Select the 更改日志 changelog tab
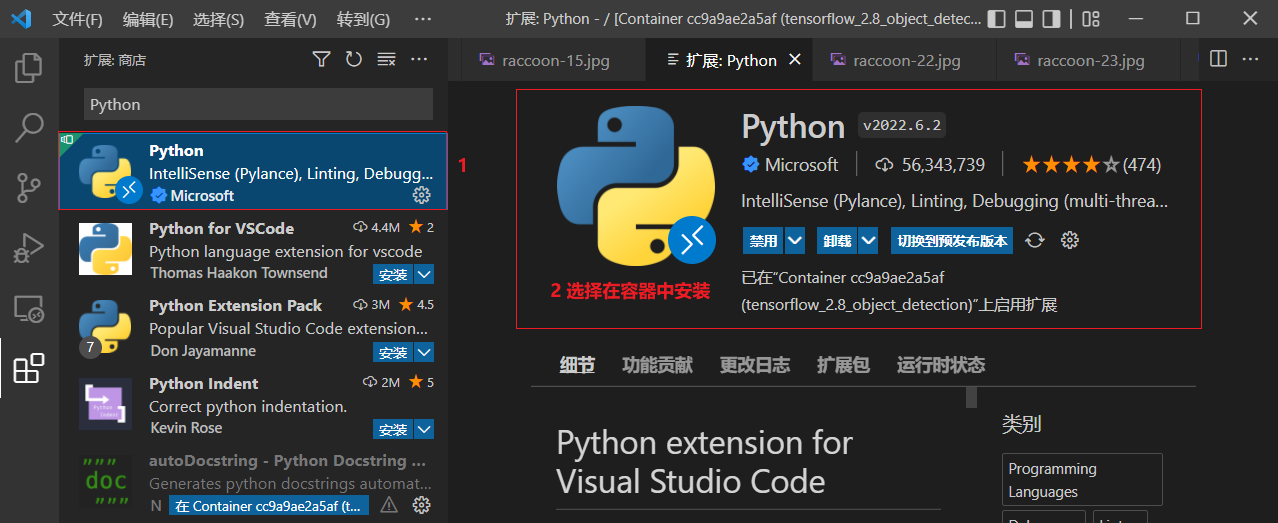The image size is (1278, 523). 755,365
